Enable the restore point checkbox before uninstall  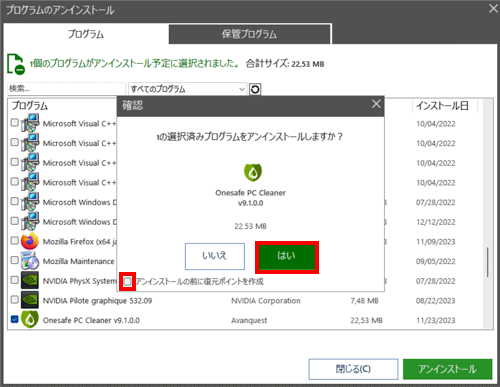coord(127,282)
